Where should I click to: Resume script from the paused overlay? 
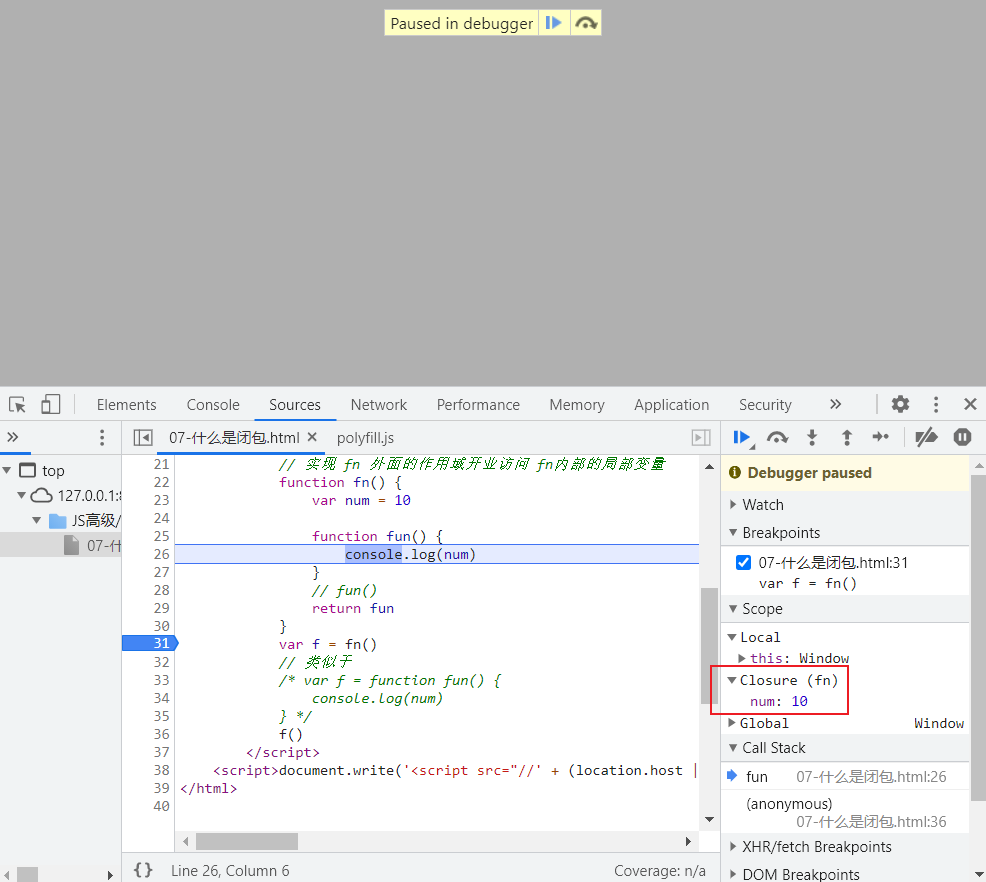(553, 23)
